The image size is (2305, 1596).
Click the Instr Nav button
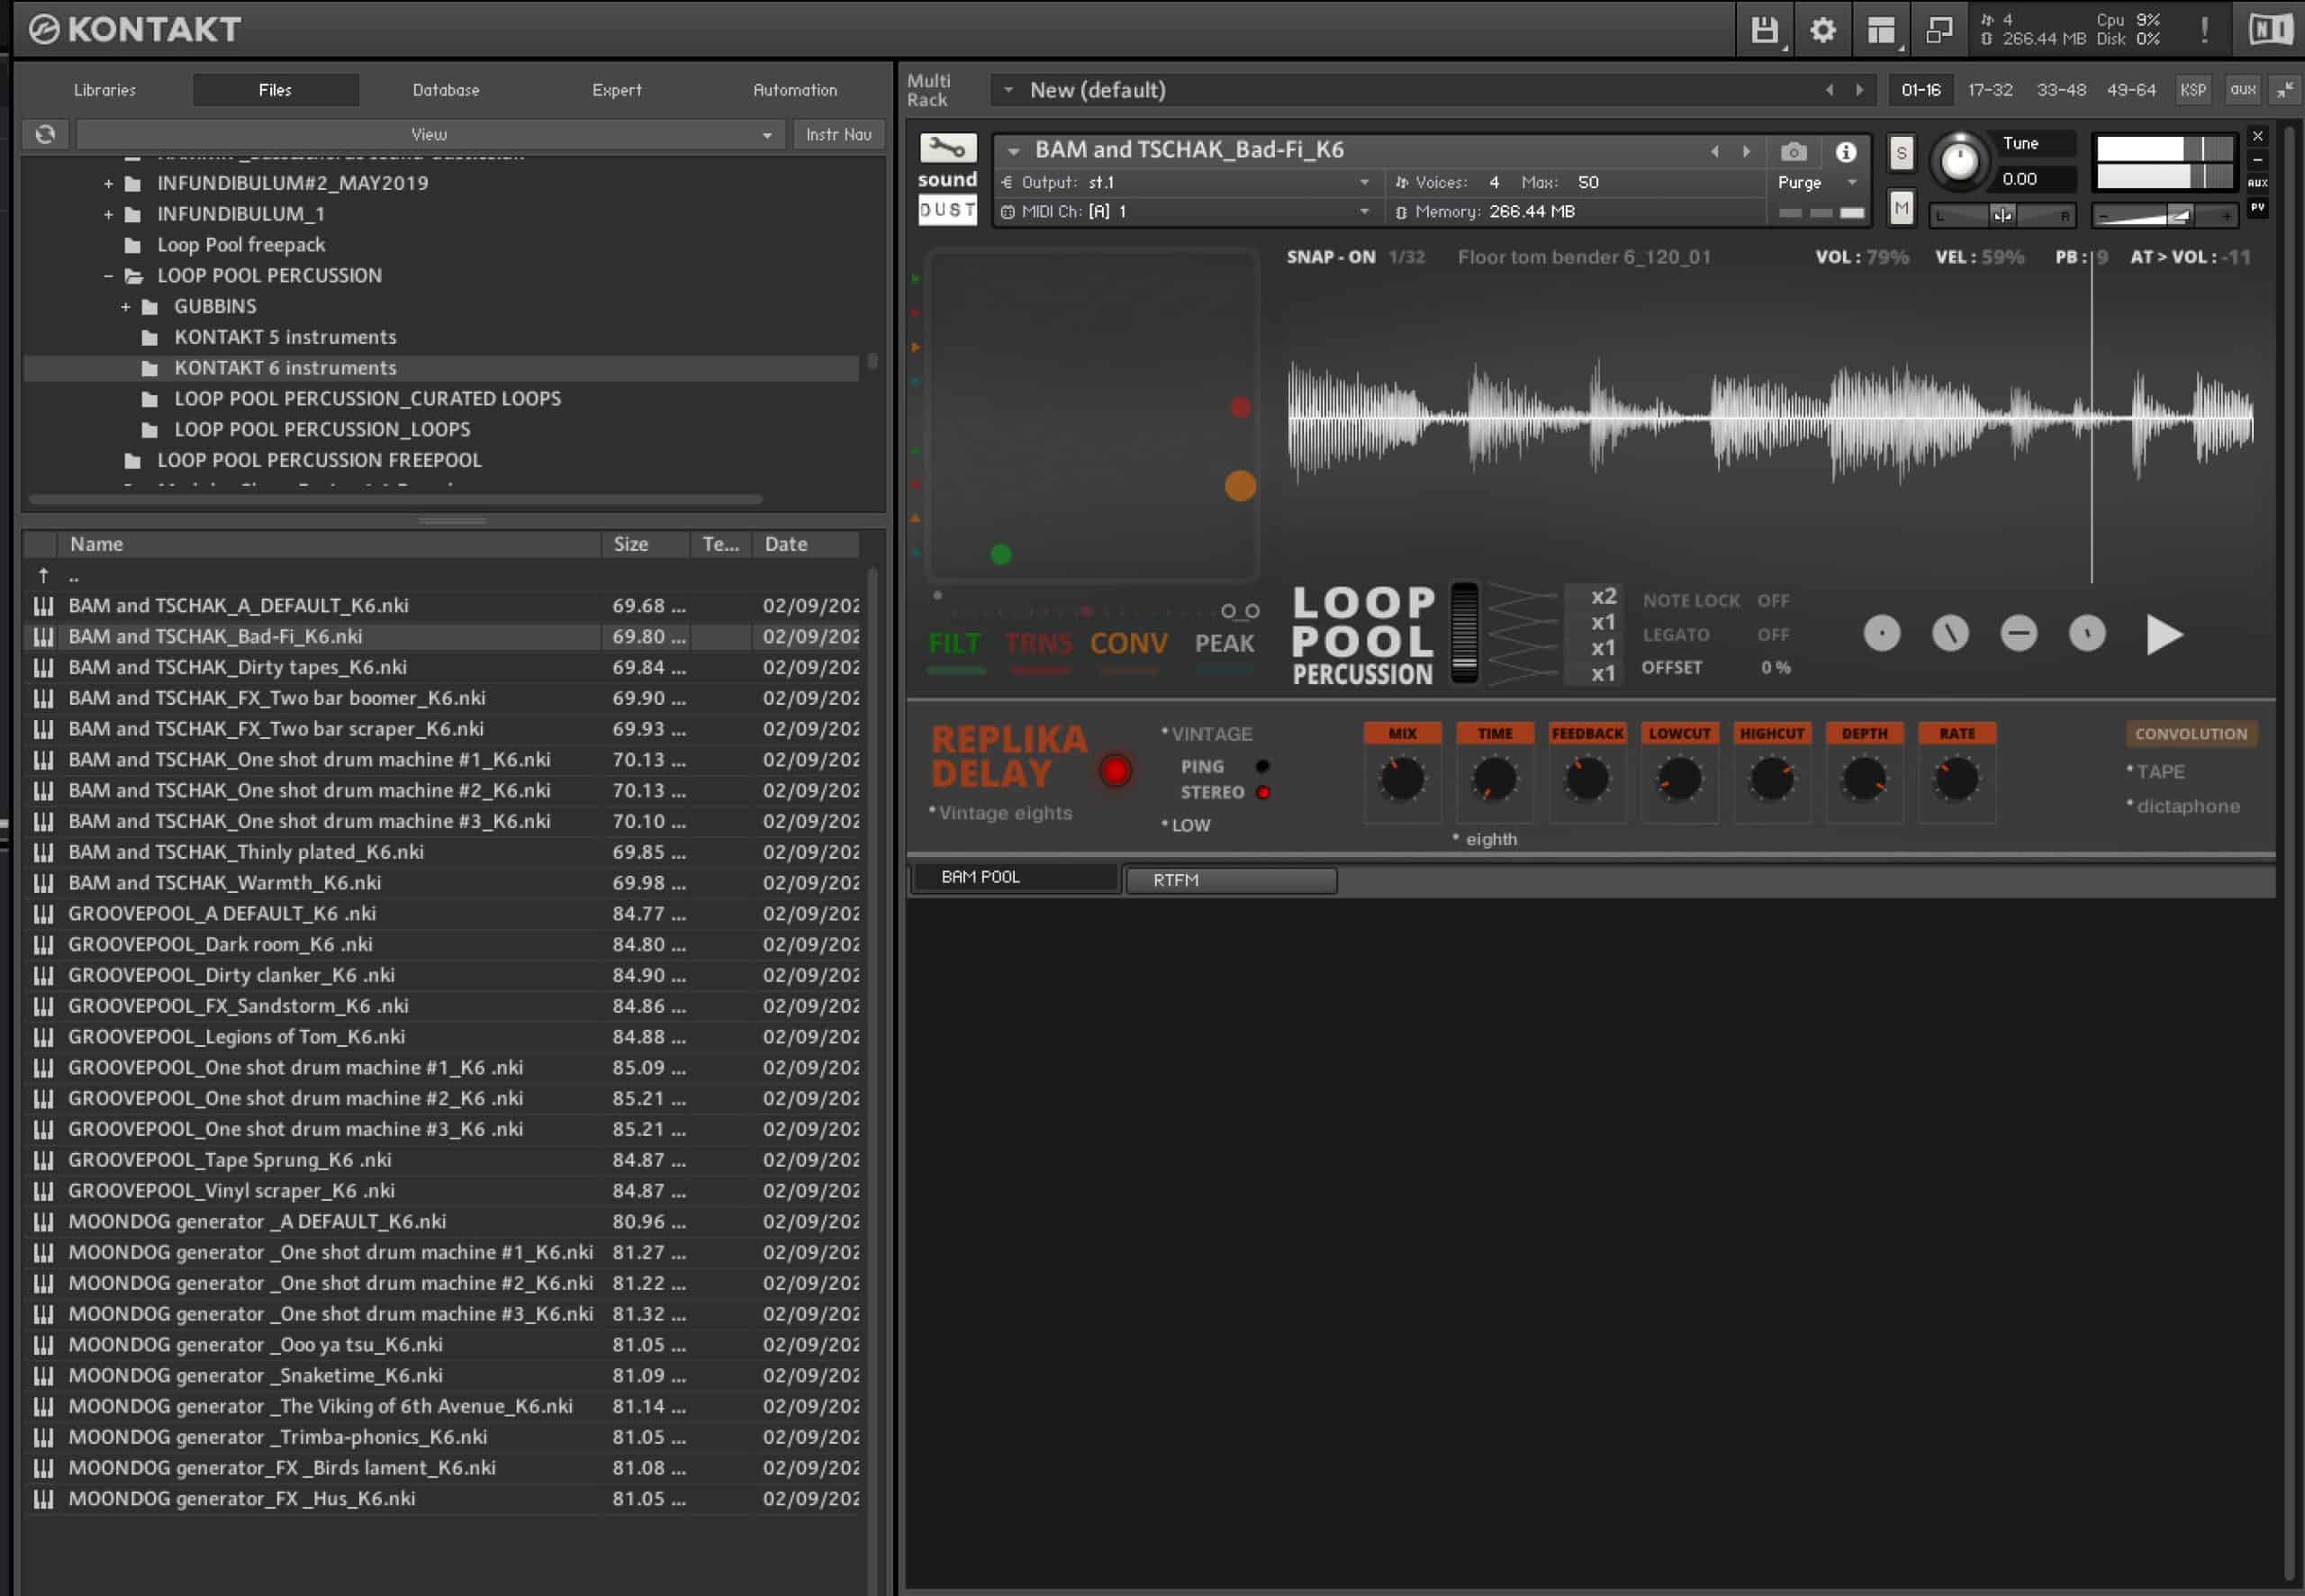[x=838, y=134]
